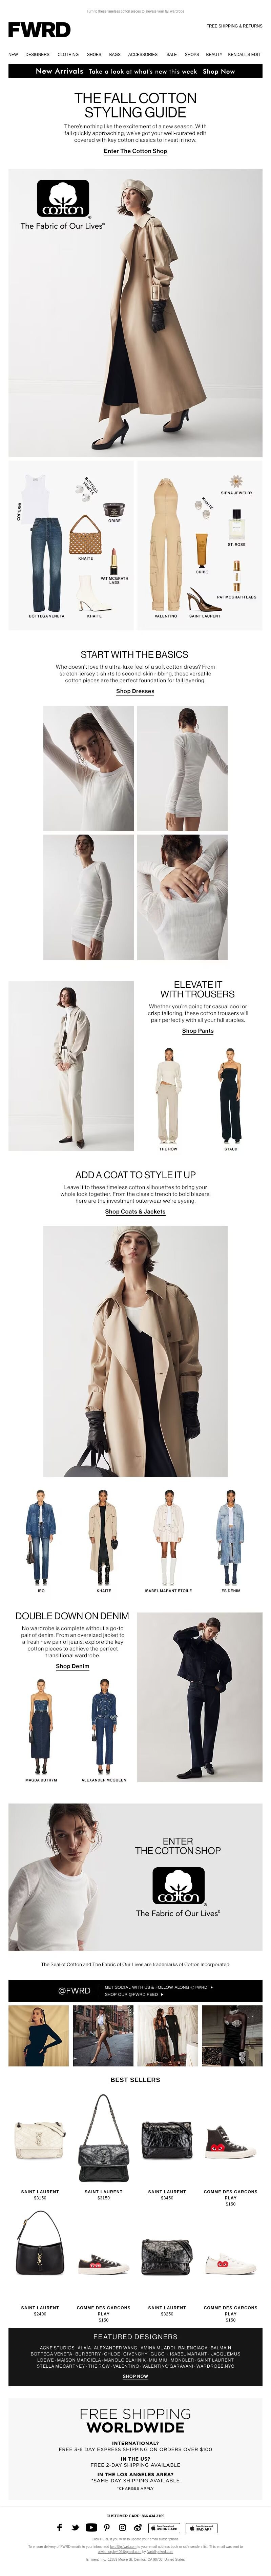Click the Shop Denim link

72,1666
